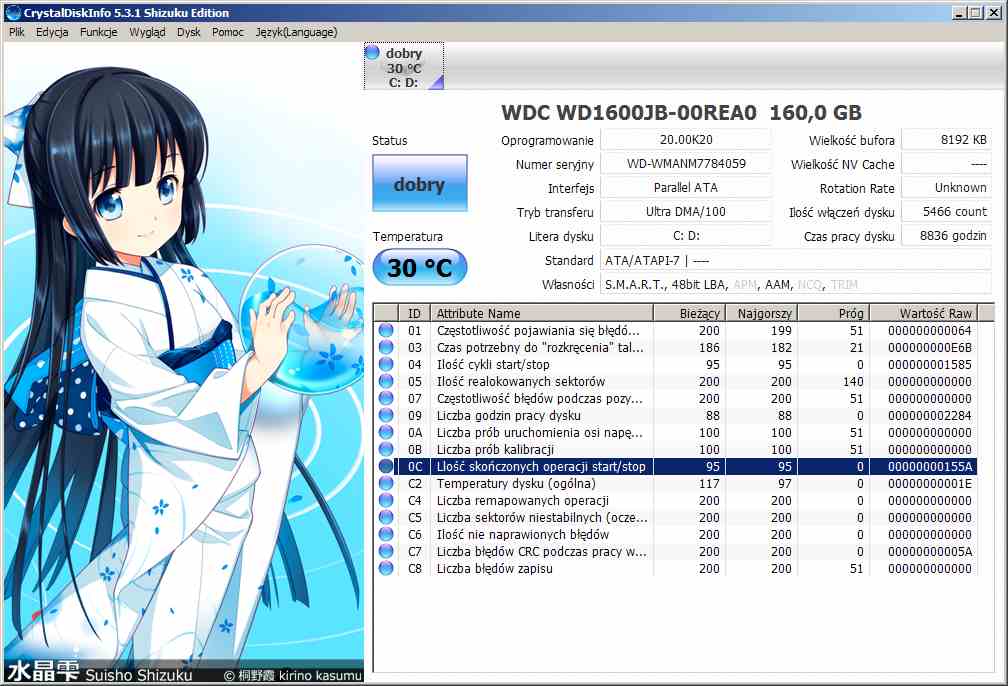
Task: Select row 'Liczba prób kalibracji'
Action: [x=675, y=449]
